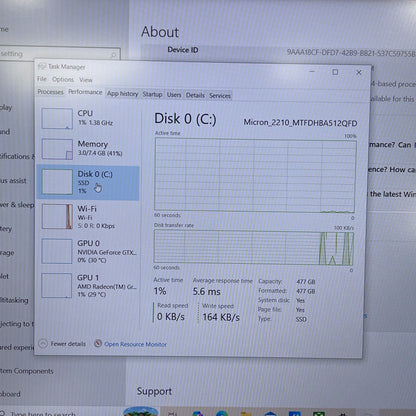
Task: Collapse view with Fewer details arrow icon
Action: [x=43, y=343]
